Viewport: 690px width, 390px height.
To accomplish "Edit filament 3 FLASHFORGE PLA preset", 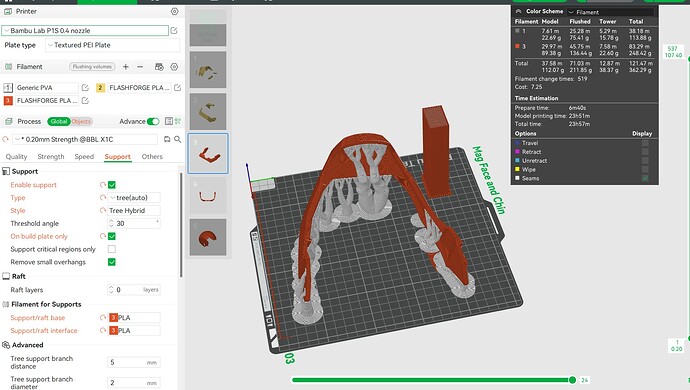I will 85,100.
